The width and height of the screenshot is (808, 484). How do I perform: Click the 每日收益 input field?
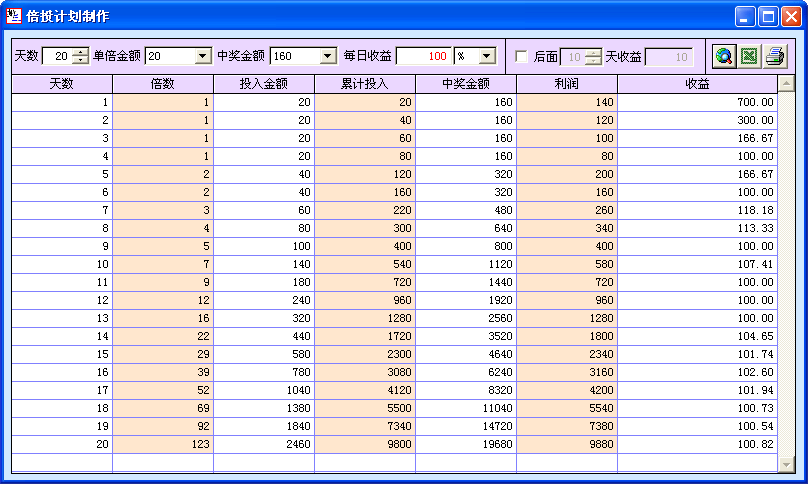pos(424,57)
